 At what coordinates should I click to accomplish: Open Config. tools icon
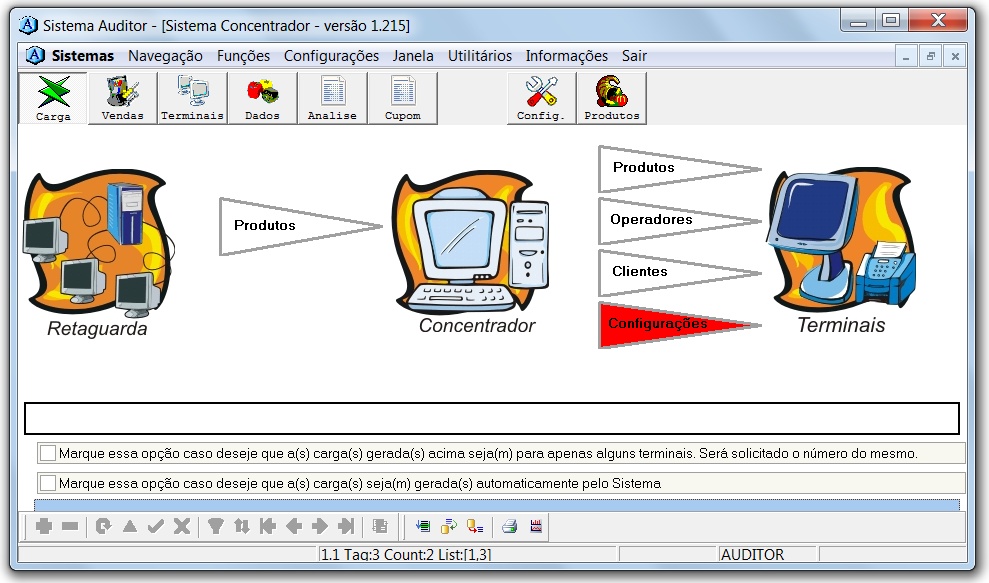pos(541,98)
